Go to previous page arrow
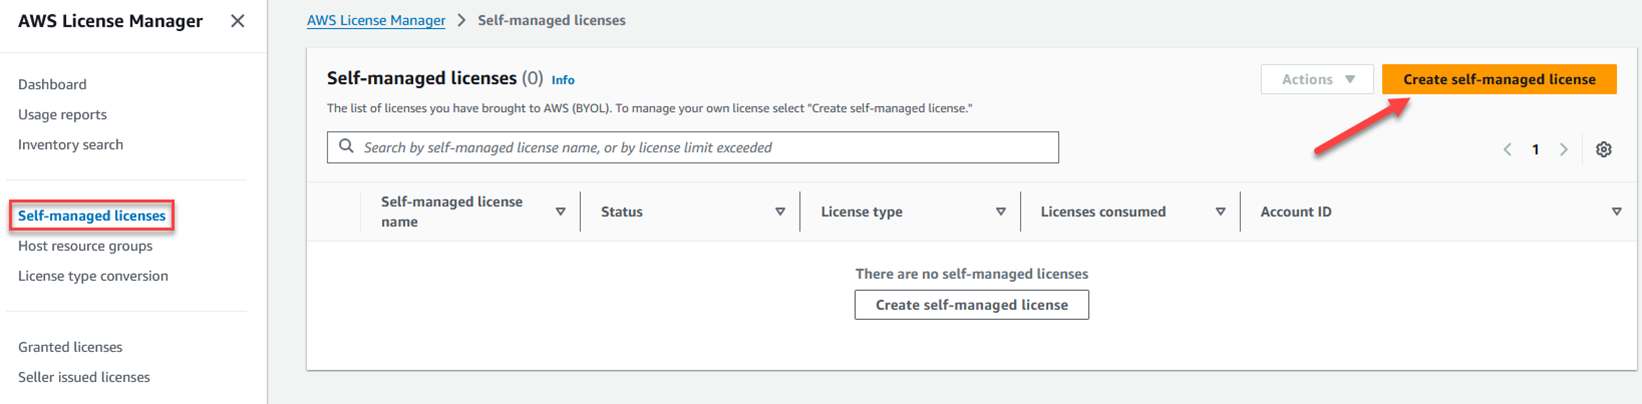The width and height of the screenshot is (1642, 404). (1507, 149)
